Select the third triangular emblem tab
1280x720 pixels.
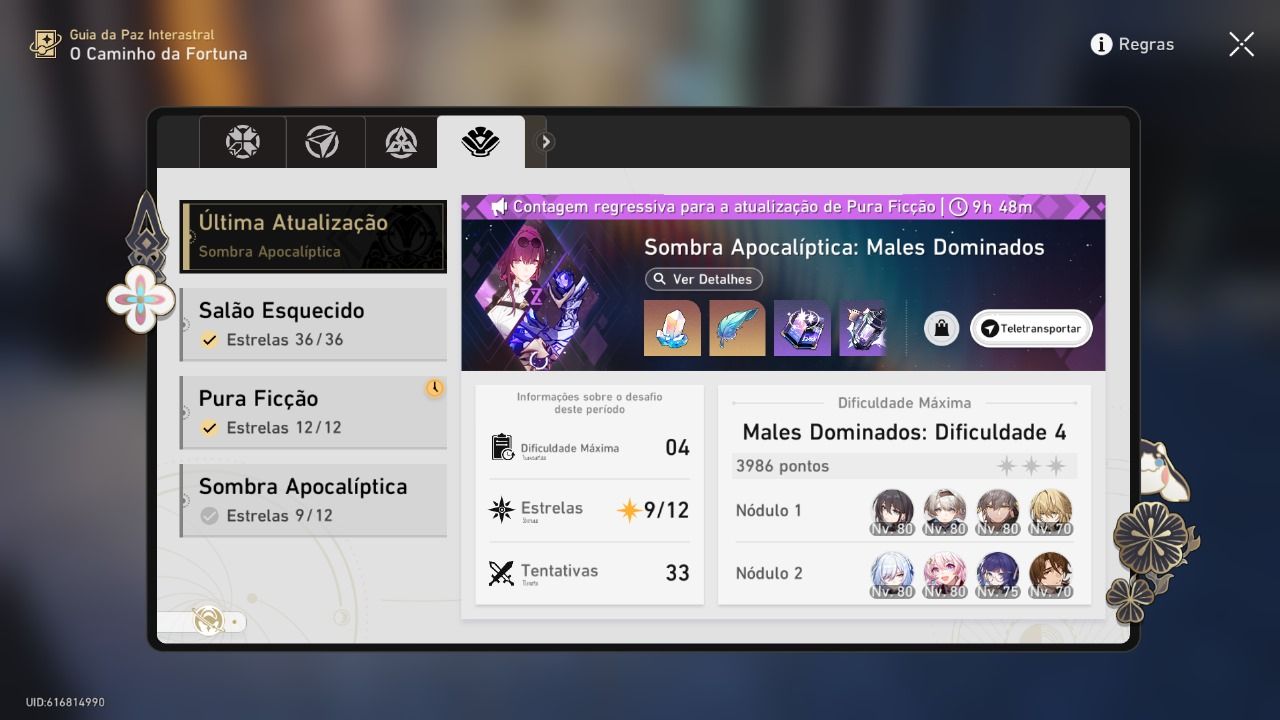tap(401, 142)
